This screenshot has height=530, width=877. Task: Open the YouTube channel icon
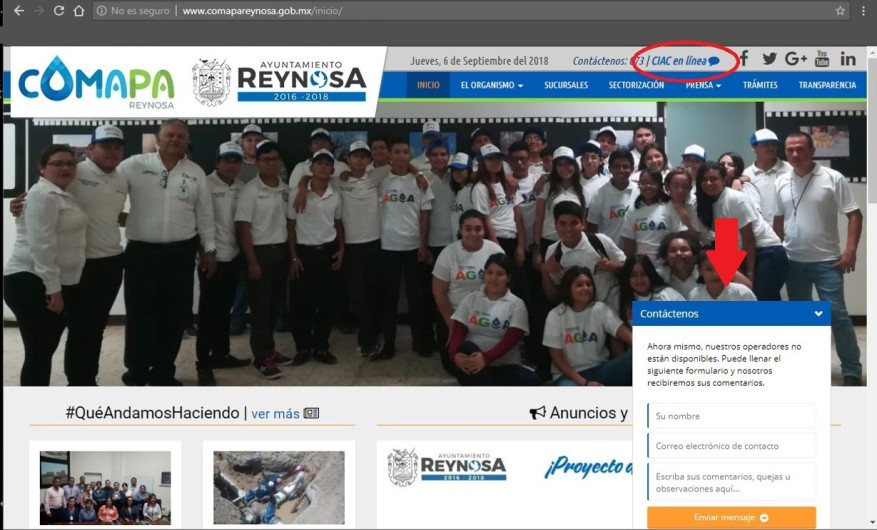pos(822,59)
